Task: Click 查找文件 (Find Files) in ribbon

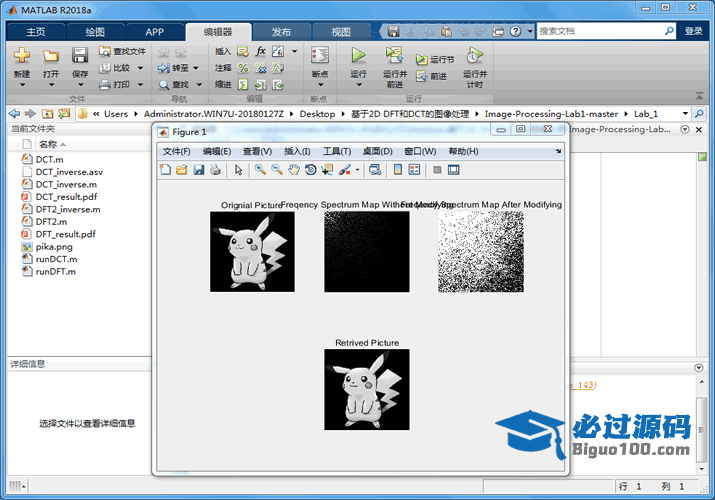Action: click(x=123, y=51)
